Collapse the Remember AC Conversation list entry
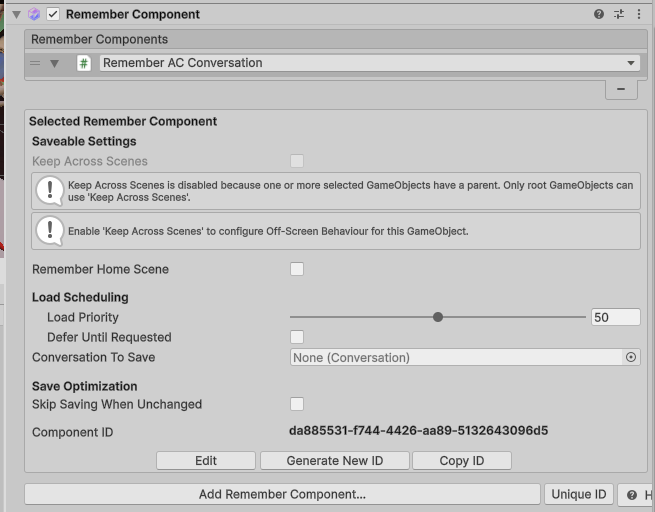The height and width of the screenshot is (512, 655). 54,63
